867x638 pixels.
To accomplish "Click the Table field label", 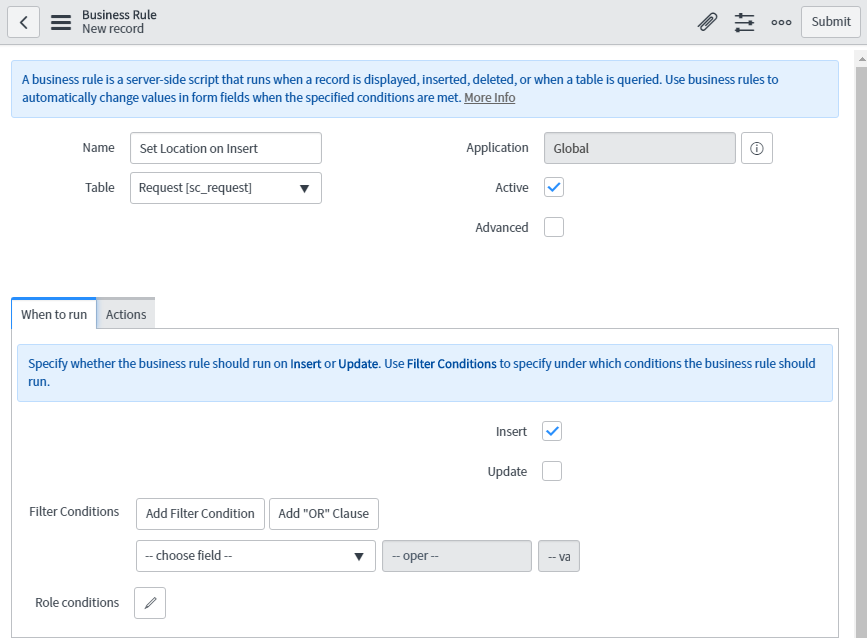I will tap(100, 187).
